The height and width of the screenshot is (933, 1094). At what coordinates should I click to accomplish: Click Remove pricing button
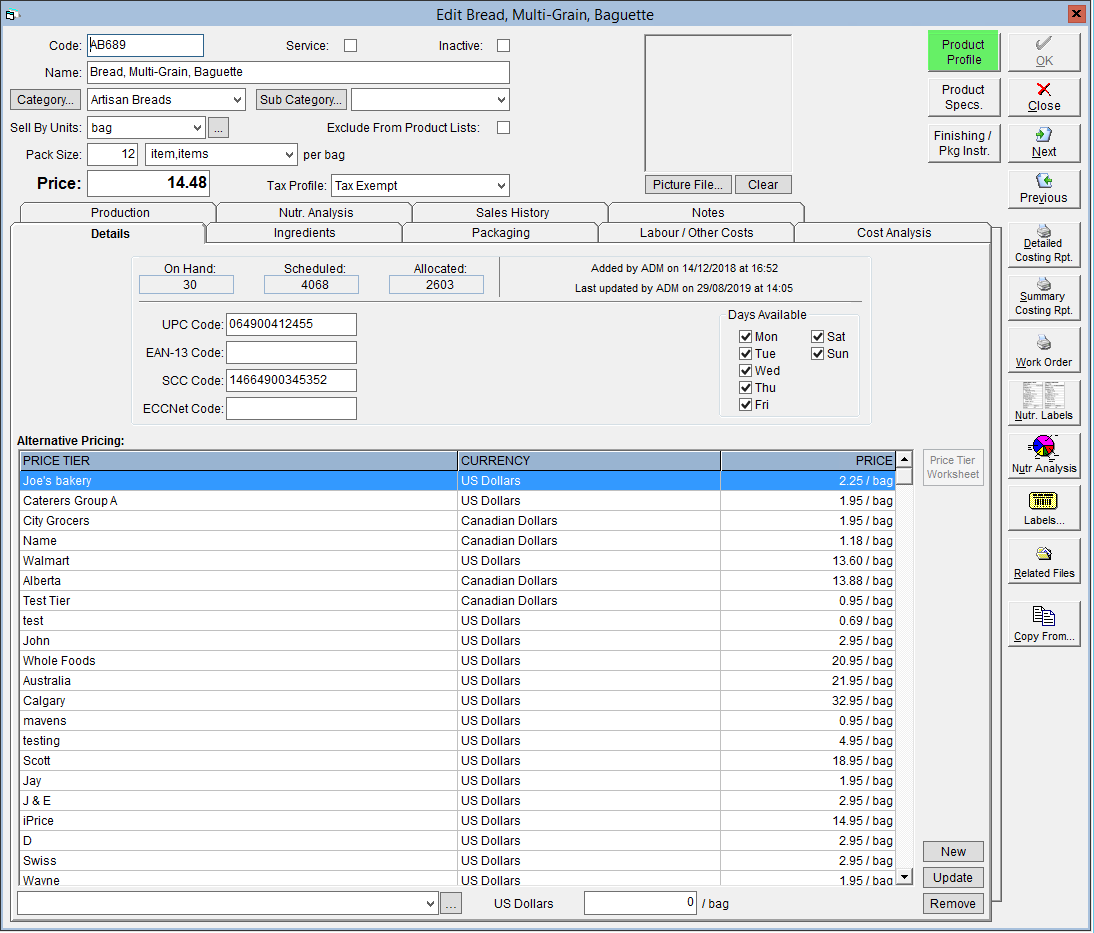pos(953,904)
